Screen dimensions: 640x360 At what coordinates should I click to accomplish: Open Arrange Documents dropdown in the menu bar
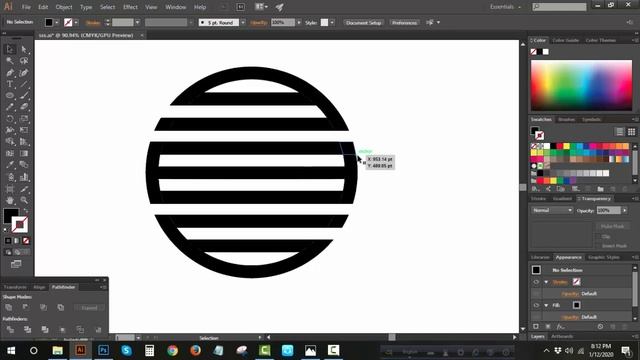tap(261, 7)
